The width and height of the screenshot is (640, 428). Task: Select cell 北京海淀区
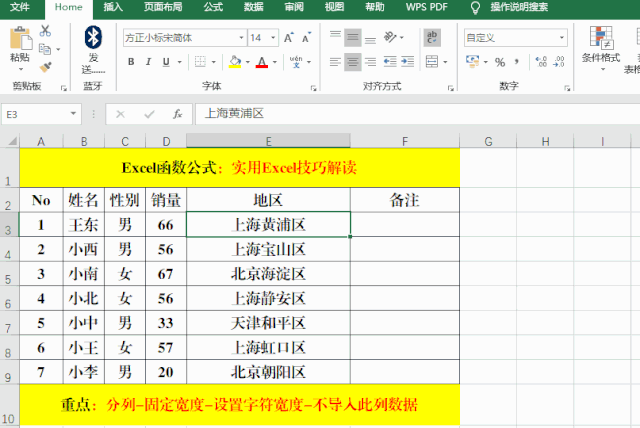click(x=268, y=274)
